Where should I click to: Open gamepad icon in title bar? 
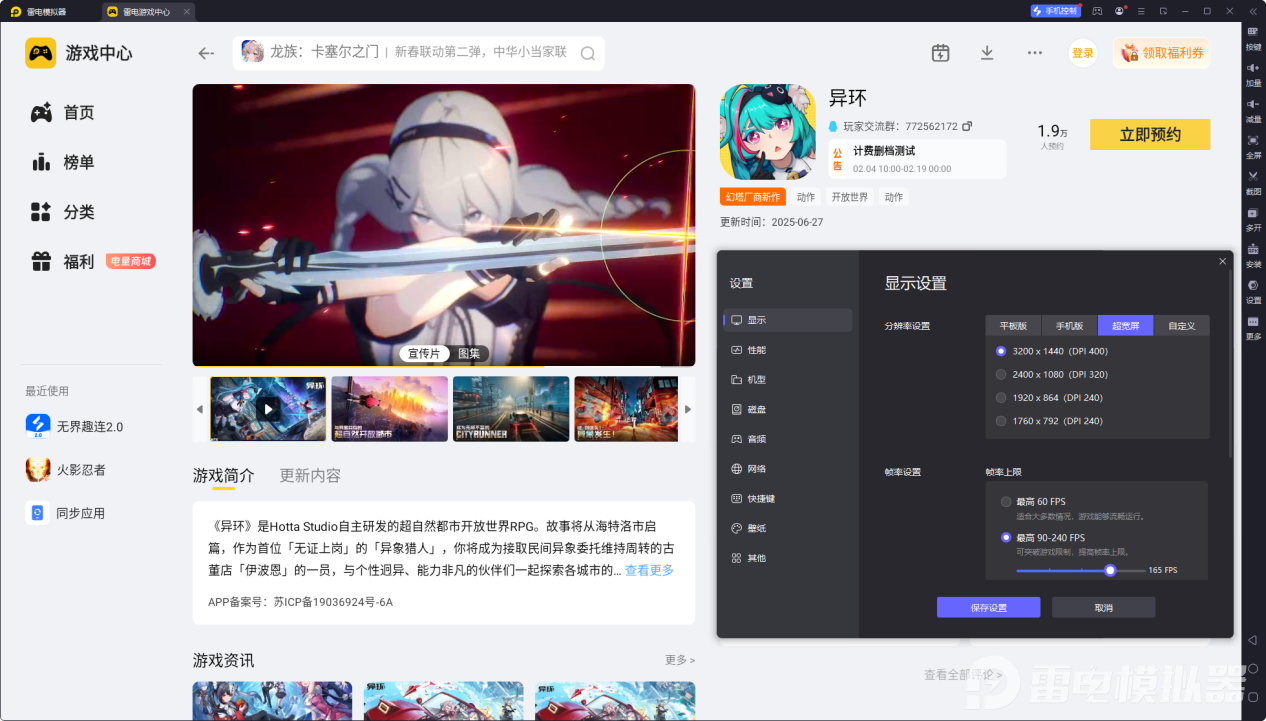(x=1097, y=10)
